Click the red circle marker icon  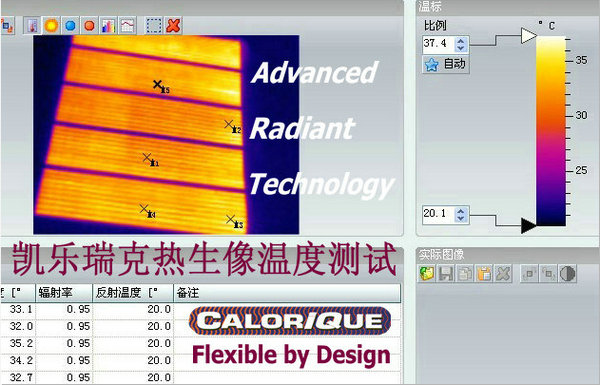(90, 26)
